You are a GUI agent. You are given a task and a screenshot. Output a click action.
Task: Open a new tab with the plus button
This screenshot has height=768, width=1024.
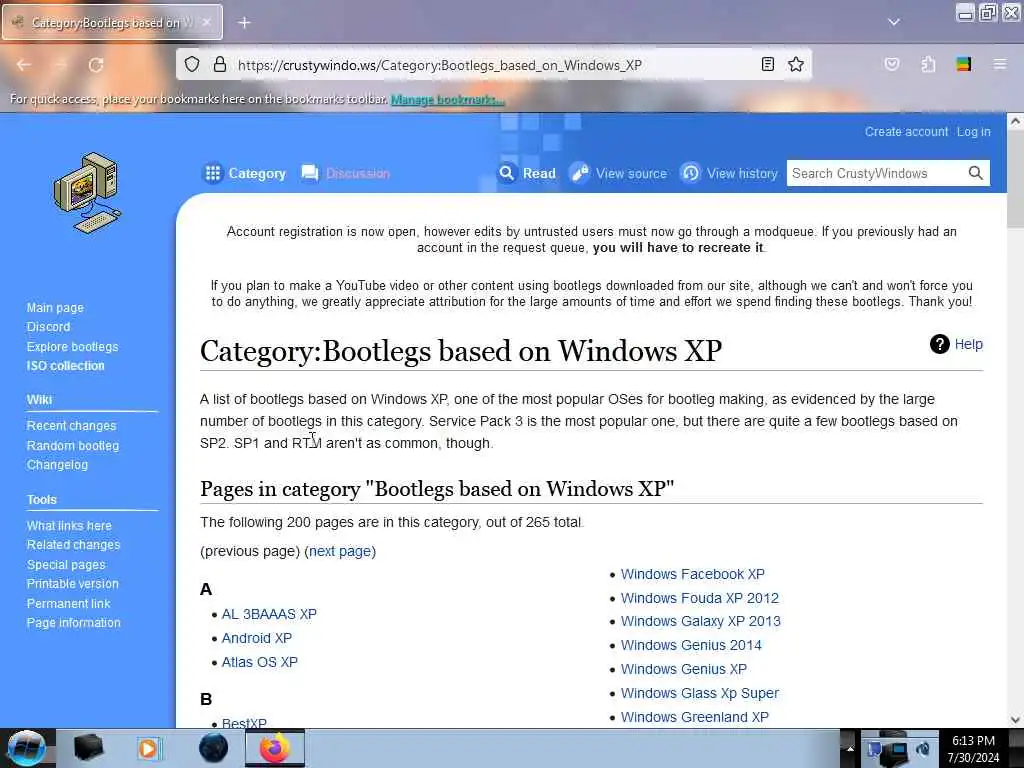point(244,23)
